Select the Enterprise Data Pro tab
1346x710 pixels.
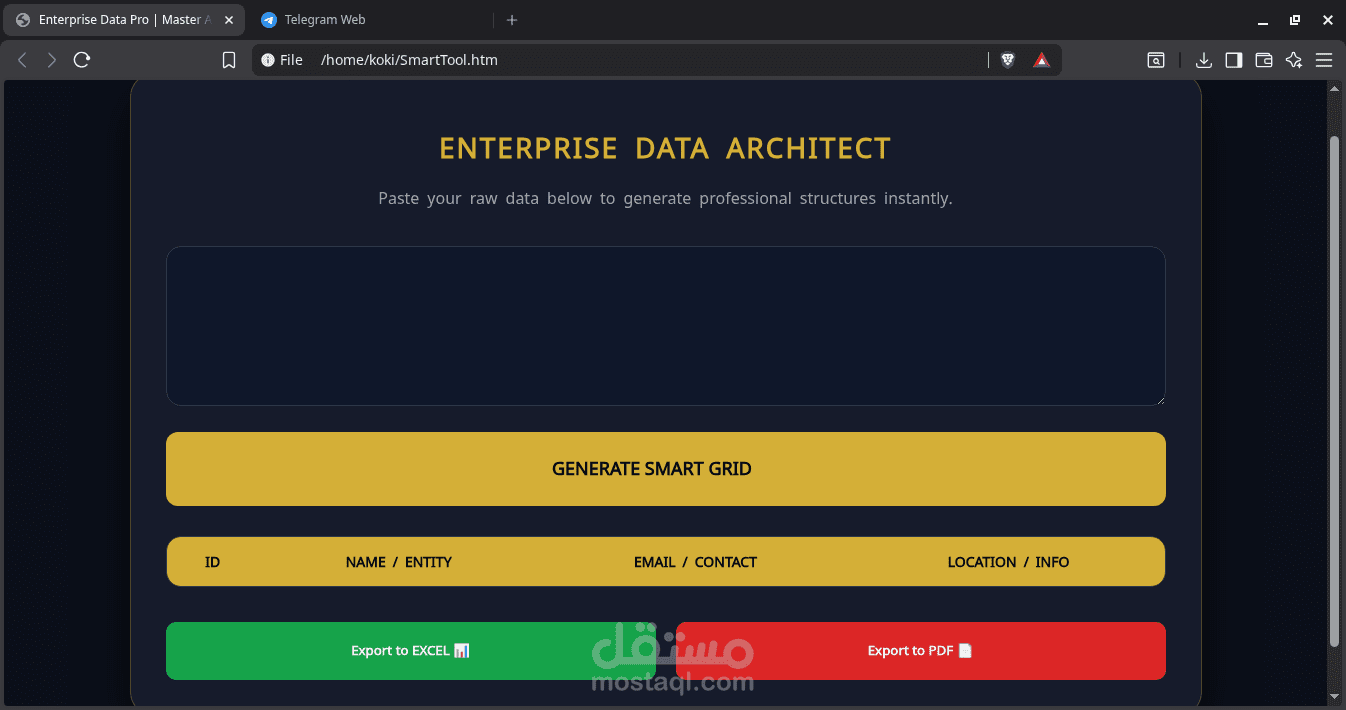[x=120, y=20]
